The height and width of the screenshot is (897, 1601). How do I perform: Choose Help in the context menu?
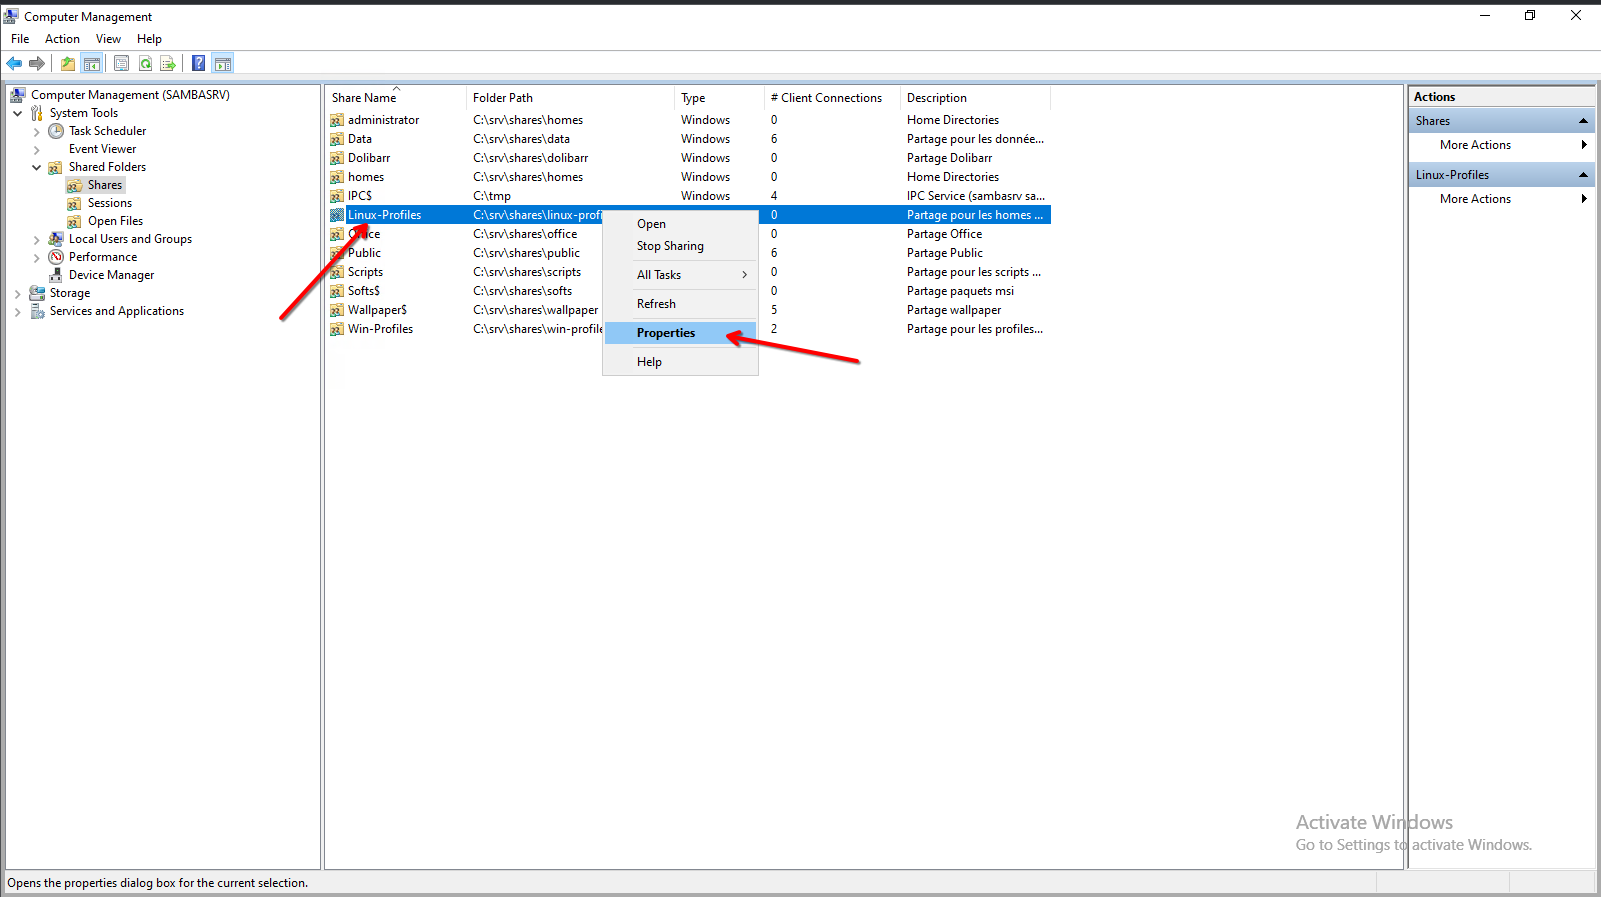(680, 362)
